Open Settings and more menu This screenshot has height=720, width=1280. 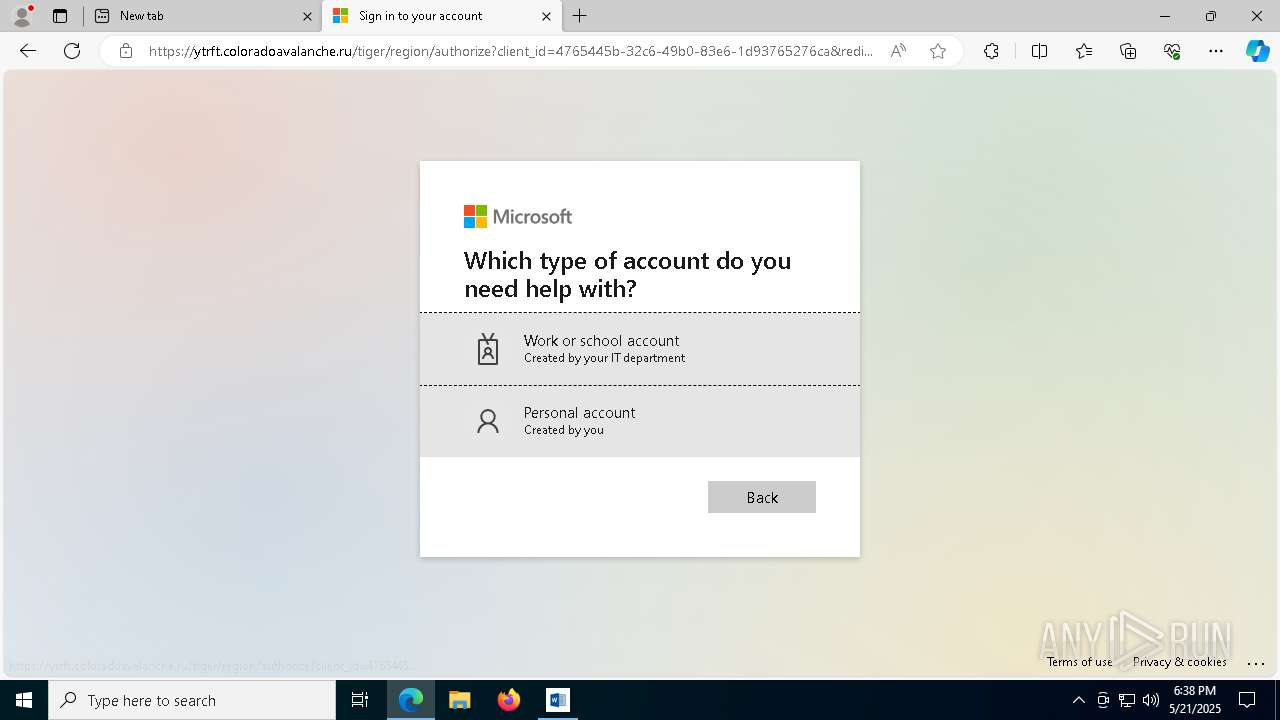point(1216,51)
